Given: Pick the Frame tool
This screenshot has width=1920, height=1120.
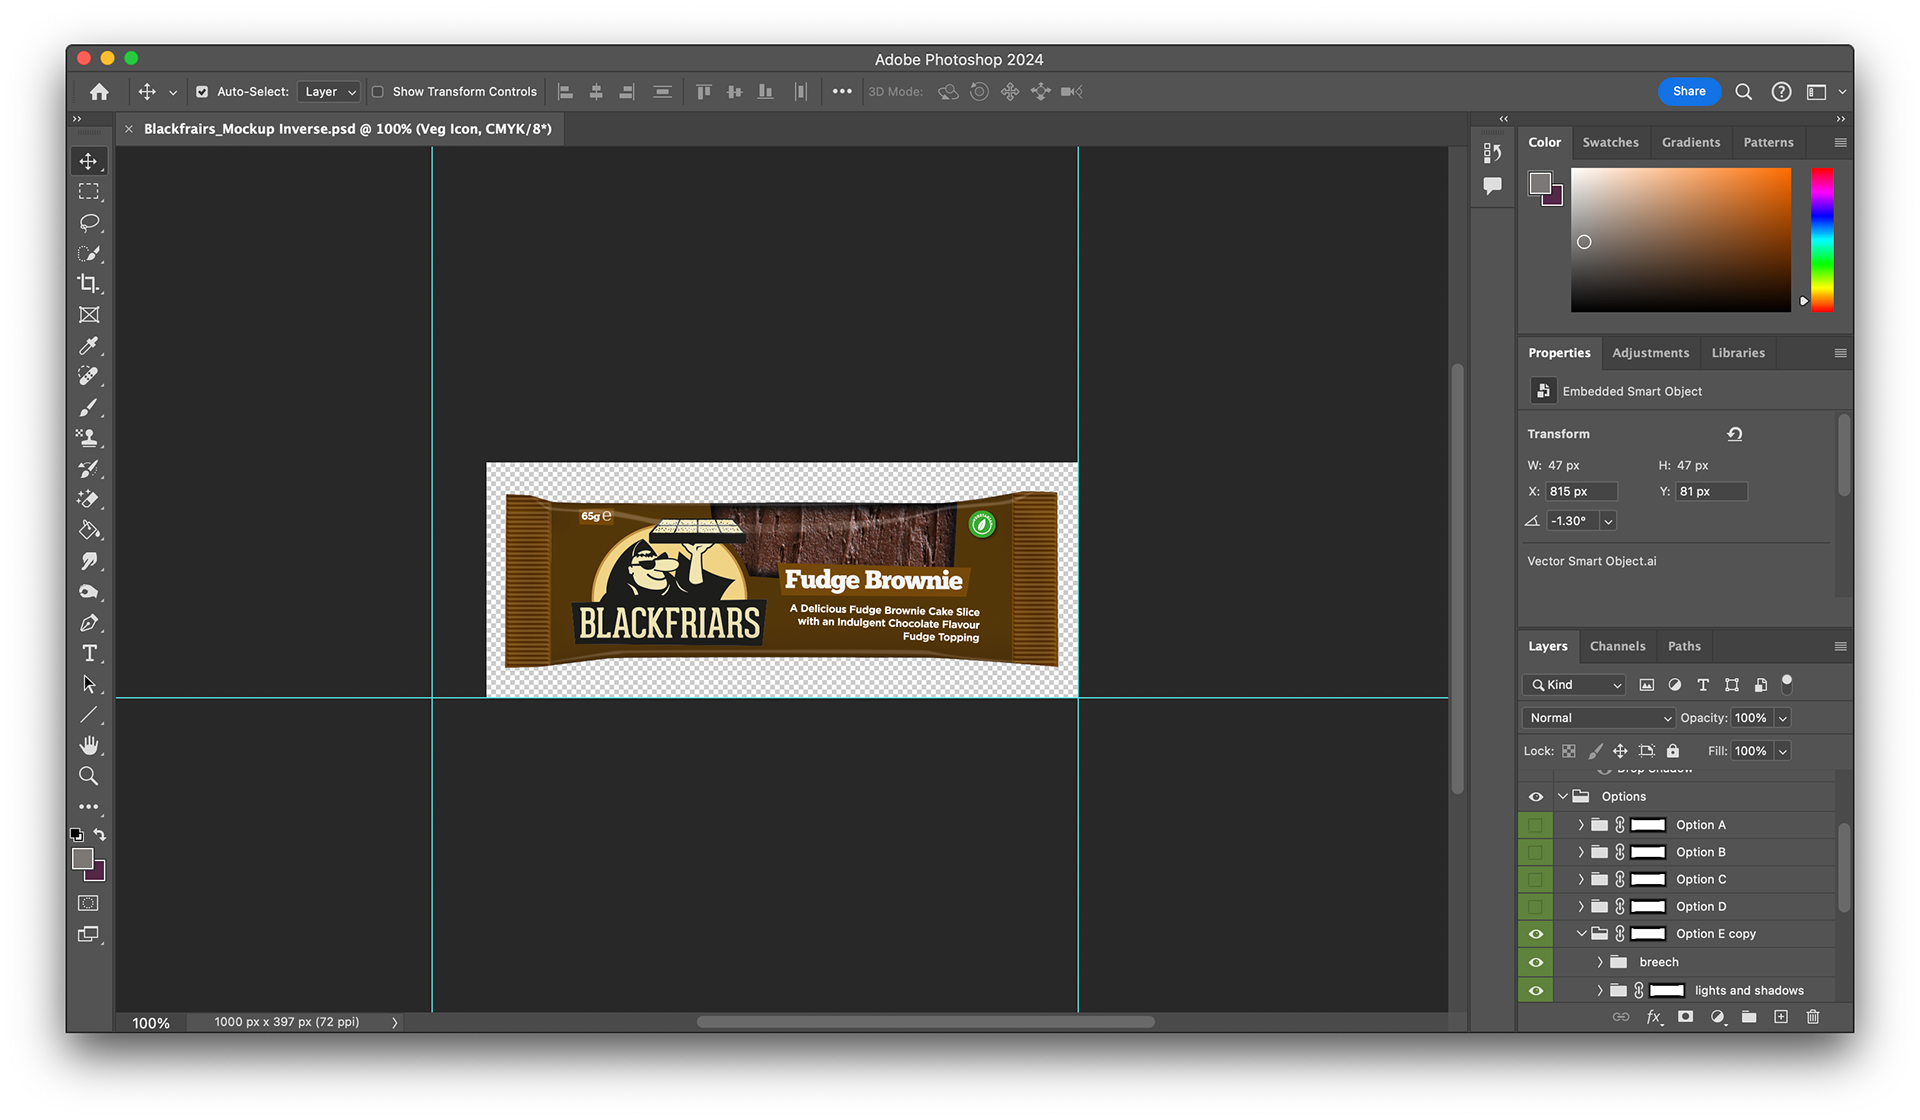Looking at the screenshot, I should click(89, 315).
